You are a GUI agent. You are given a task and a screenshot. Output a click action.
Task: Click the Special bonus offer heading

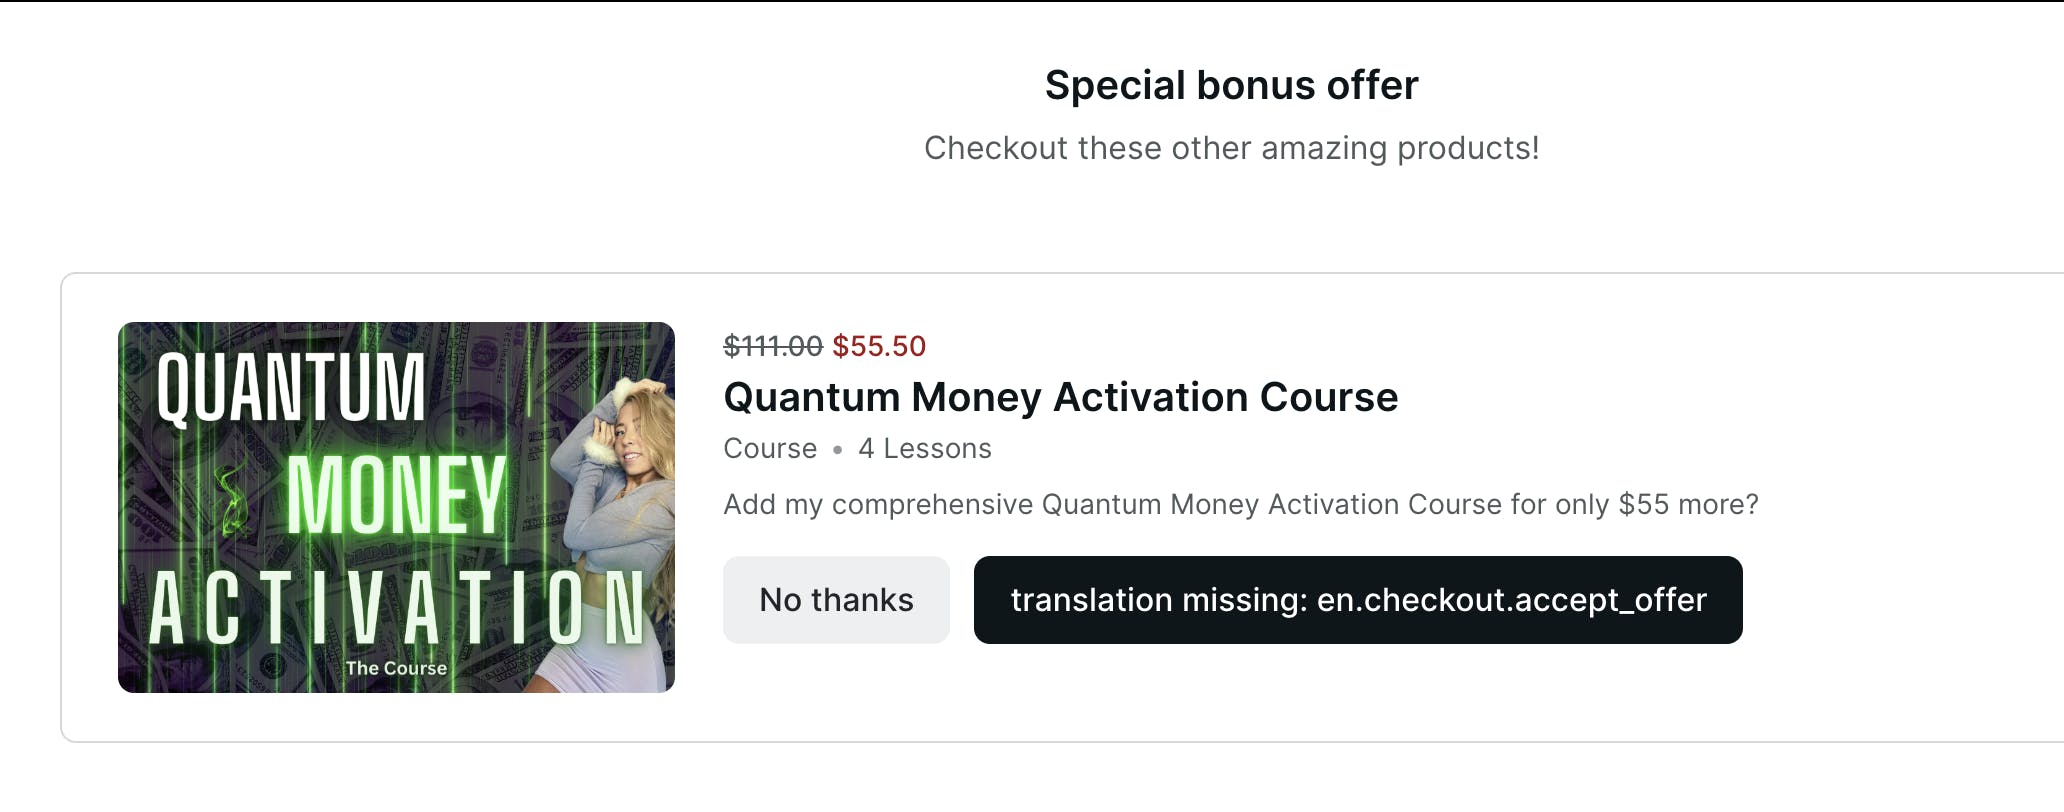(x=1231, y=85)
